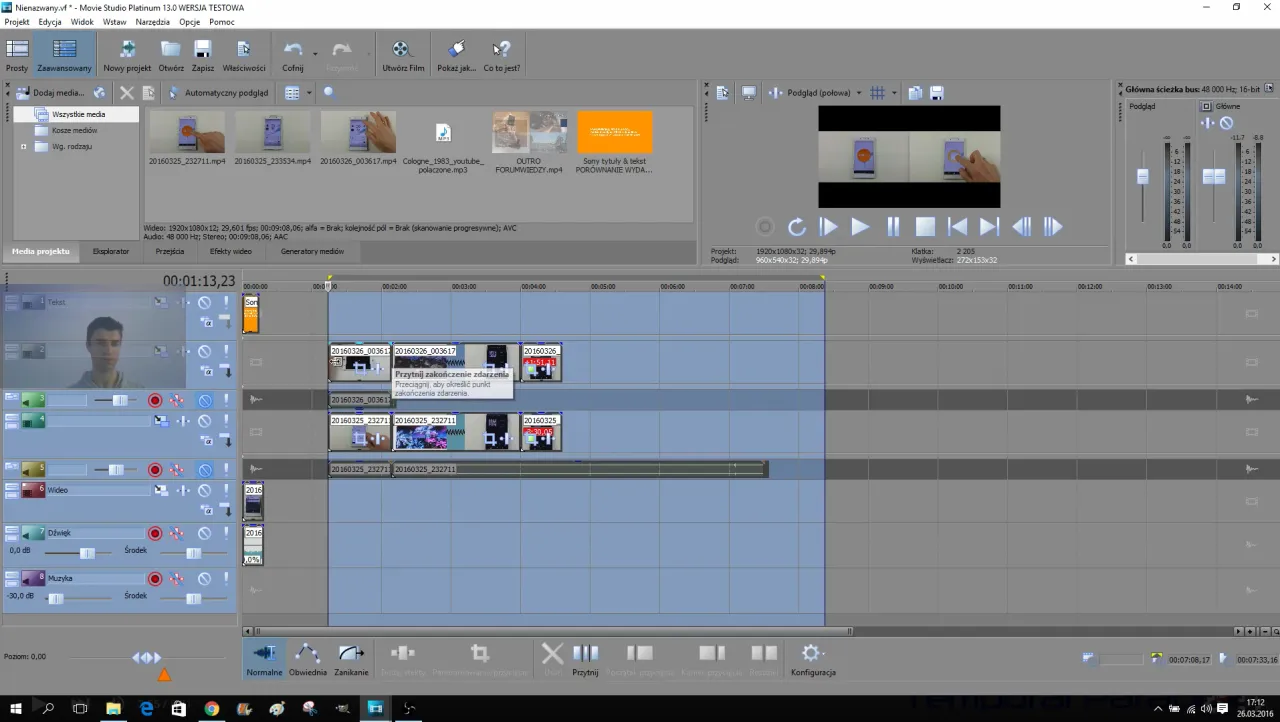Select the Zanikanie fade tool
This screenshot has height=722, width=1280.
[x=351, y=660]
